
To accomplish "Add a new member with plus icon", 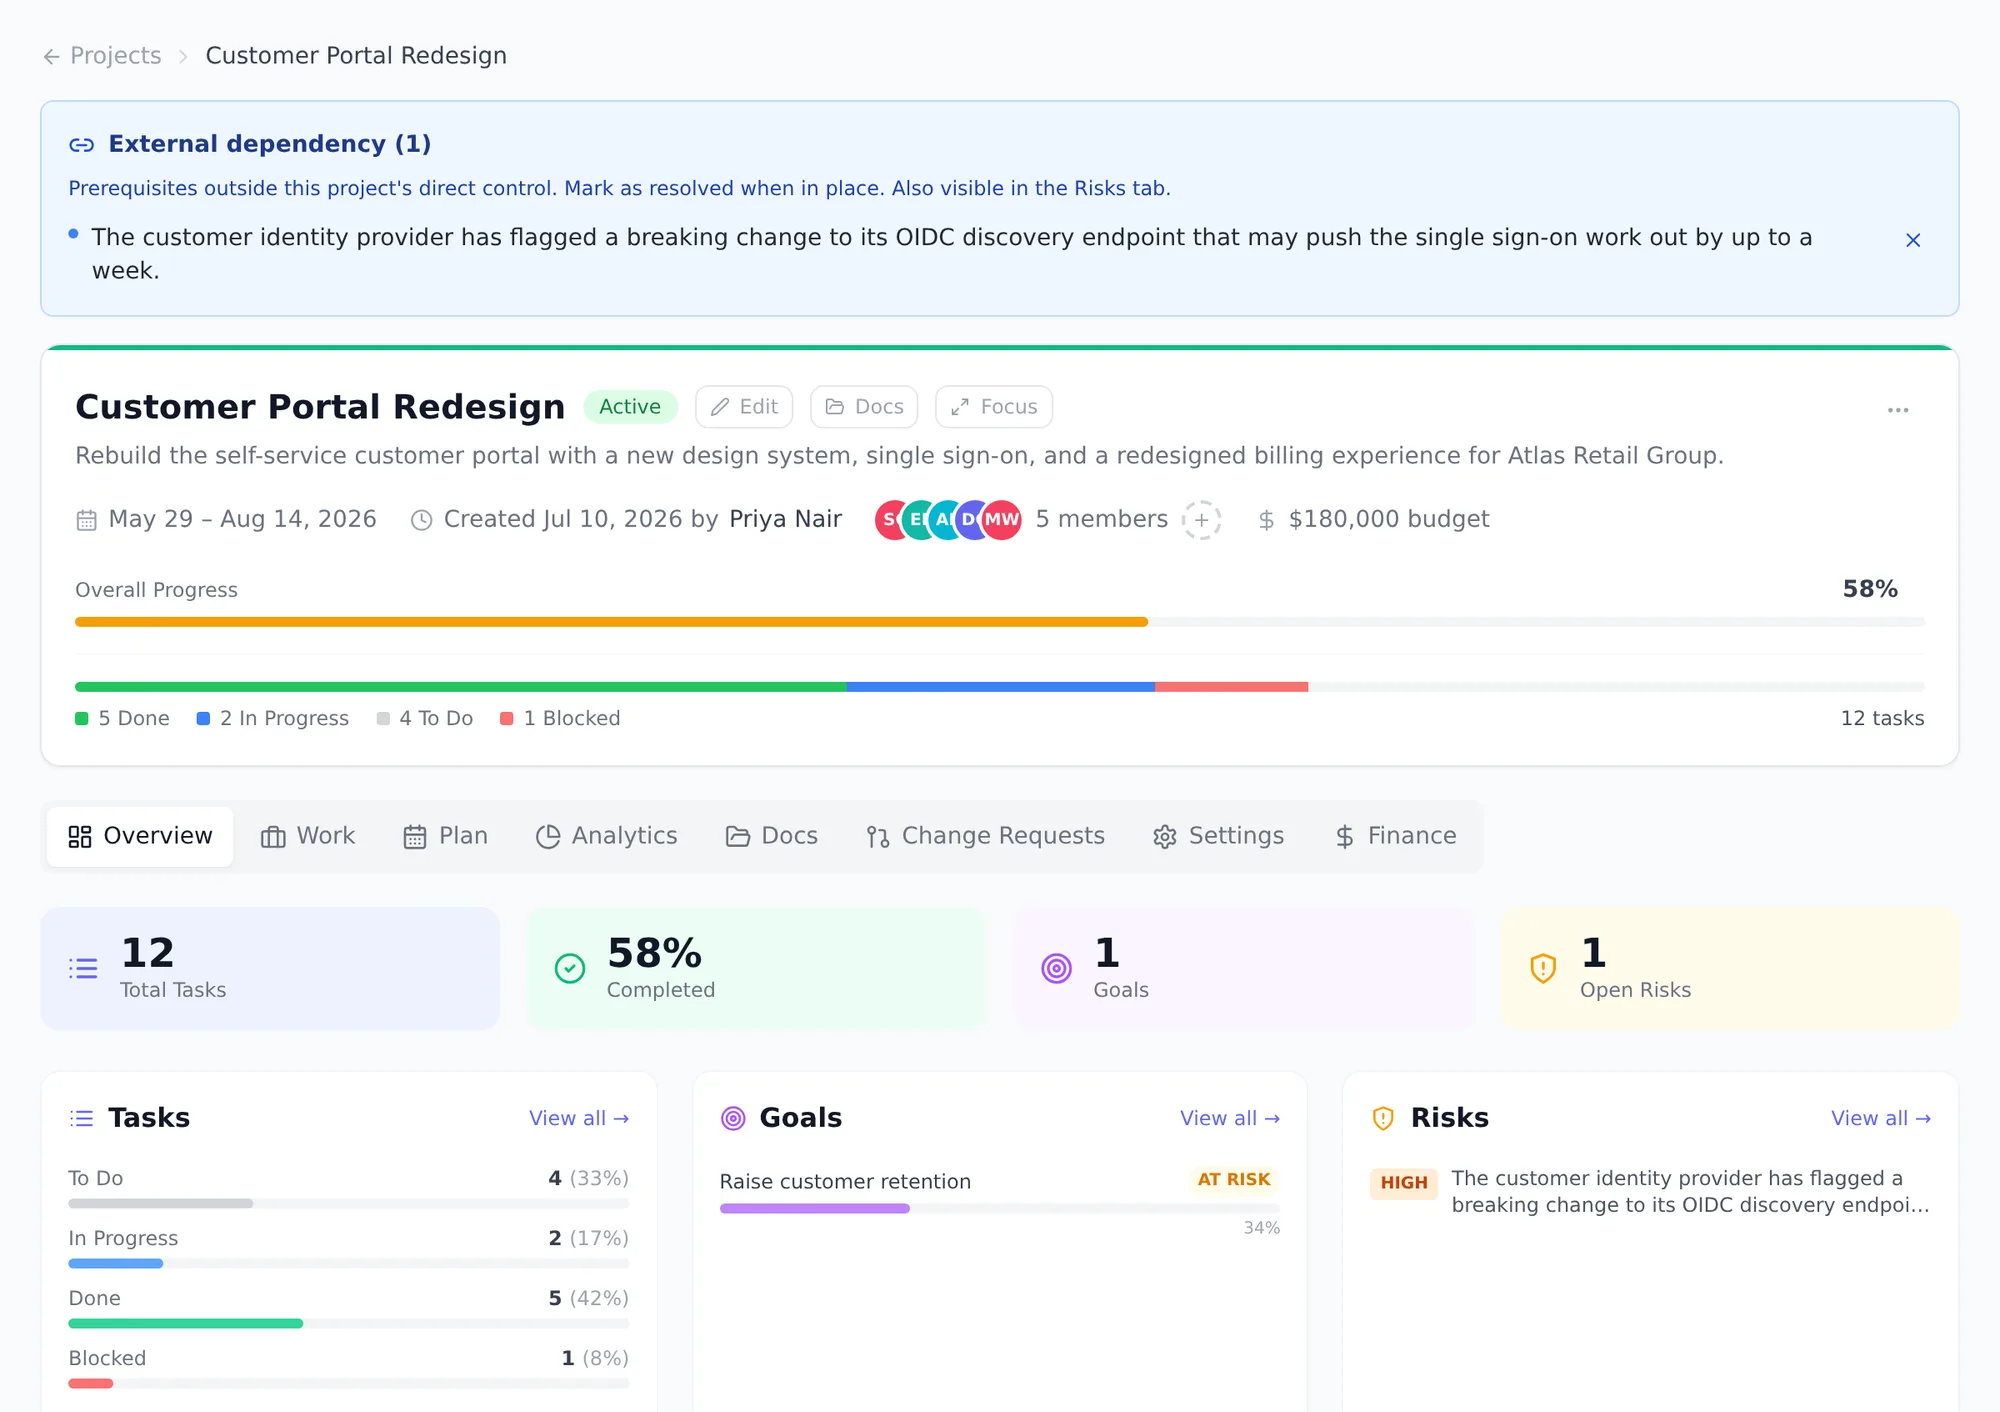I will (x=1201, y=520).
